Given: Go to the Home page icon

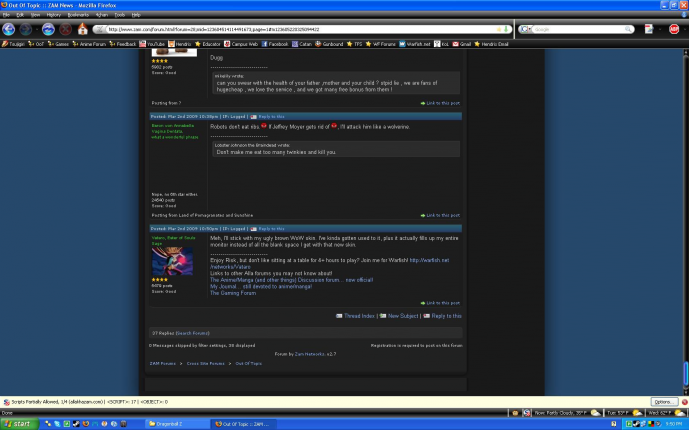Looking at the screenshot, I should [x=83, y=29].
